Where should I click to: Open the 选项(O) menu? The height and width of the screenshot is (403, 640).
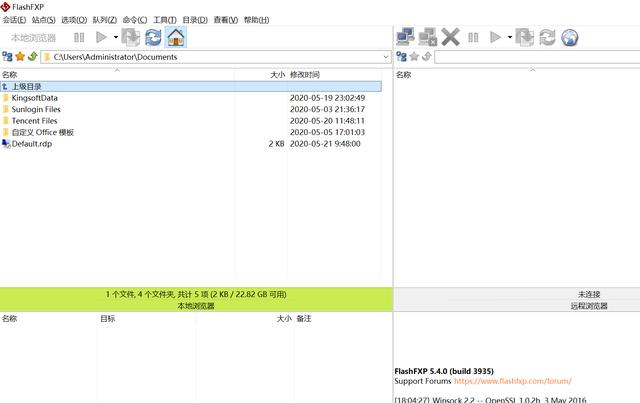(x=74, y=20)
